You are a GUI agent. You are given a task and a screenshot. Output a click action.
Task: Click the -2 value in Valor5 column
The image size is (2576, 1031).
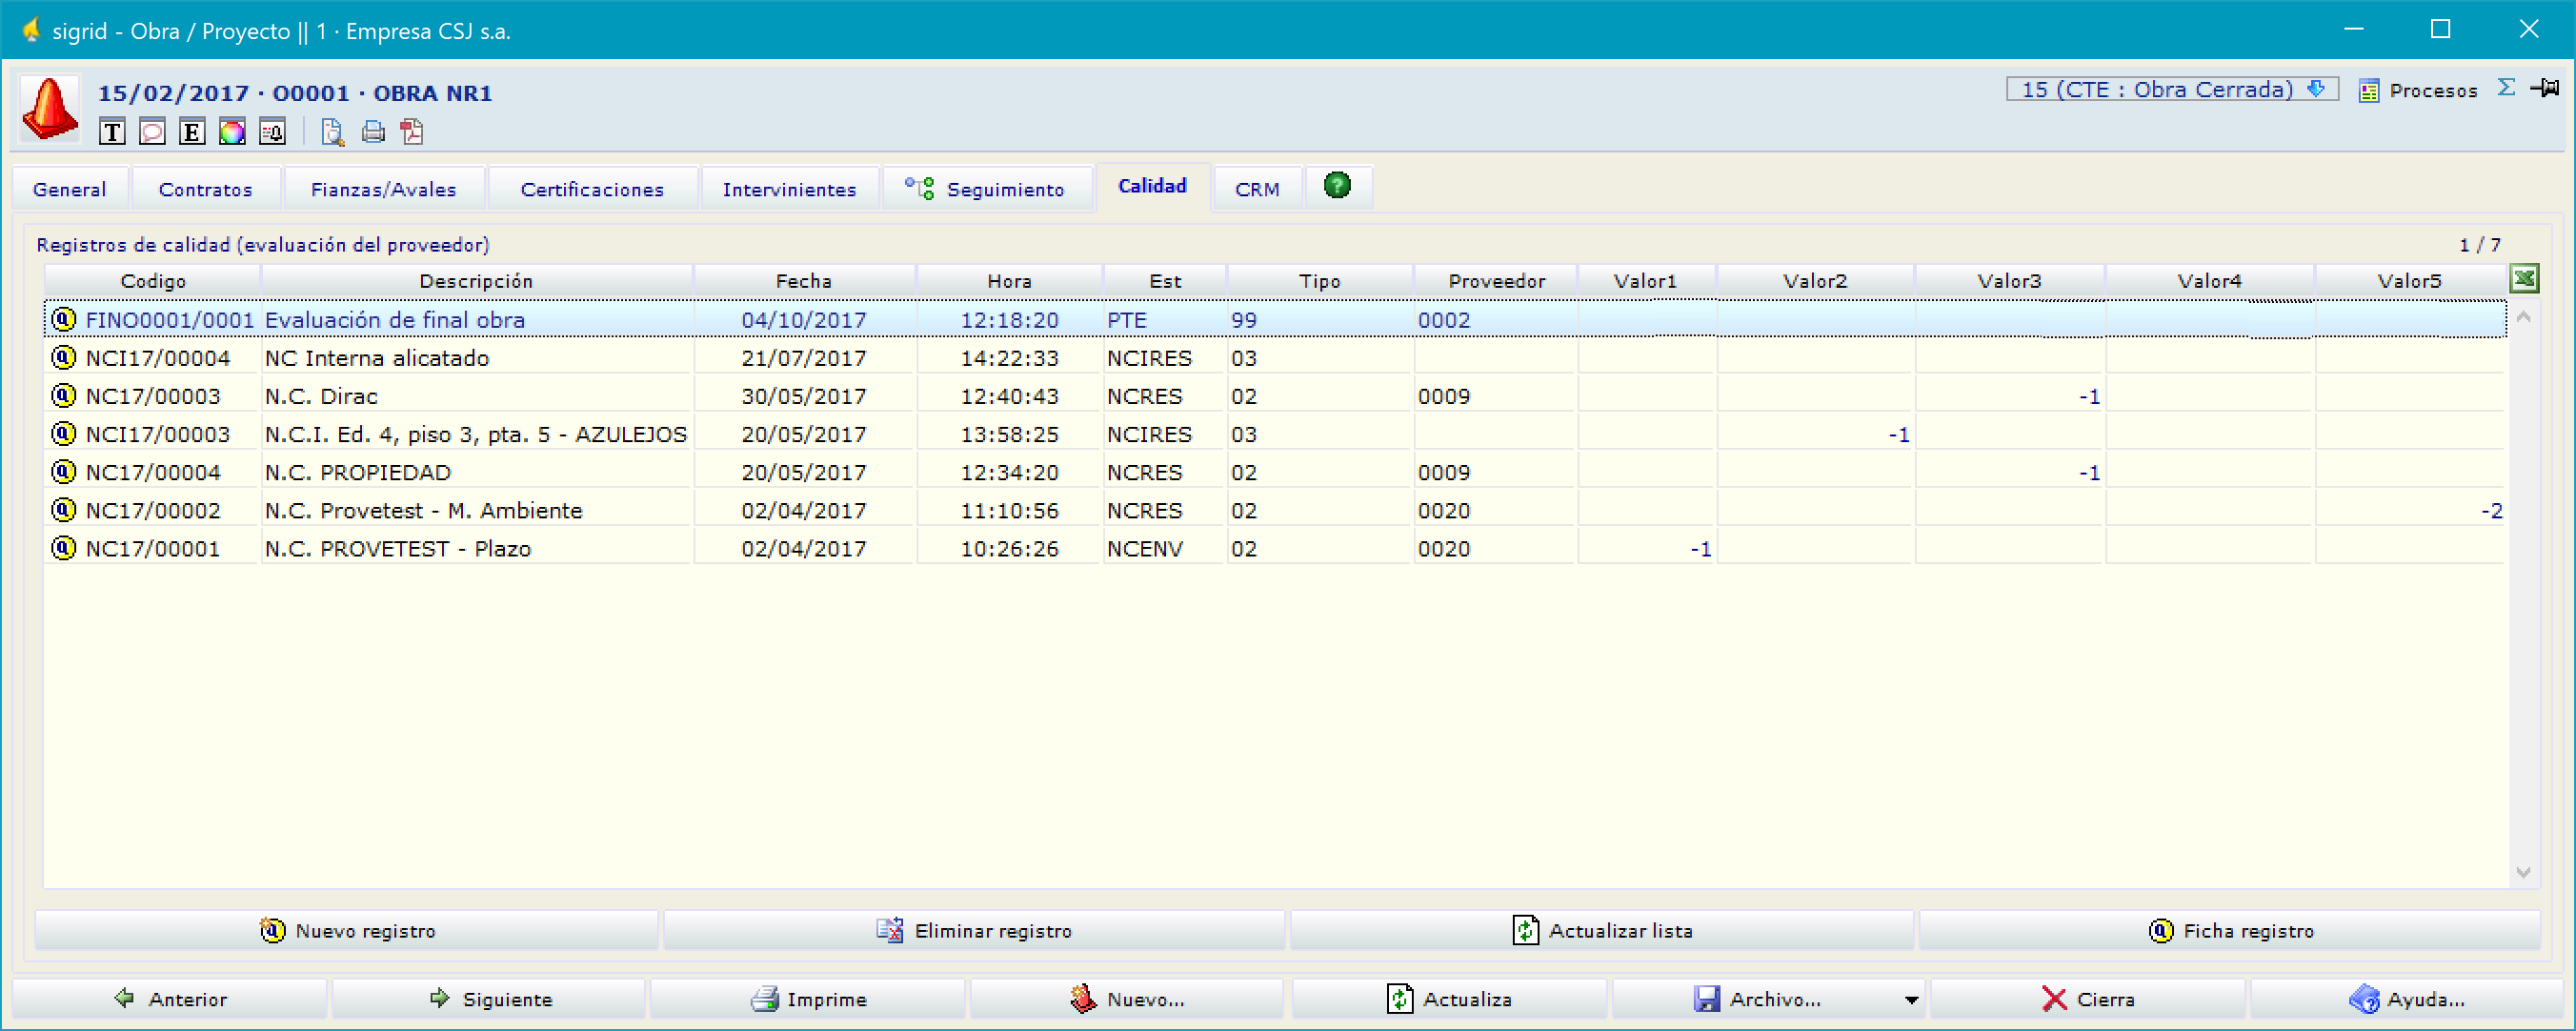pos(2491,511)
